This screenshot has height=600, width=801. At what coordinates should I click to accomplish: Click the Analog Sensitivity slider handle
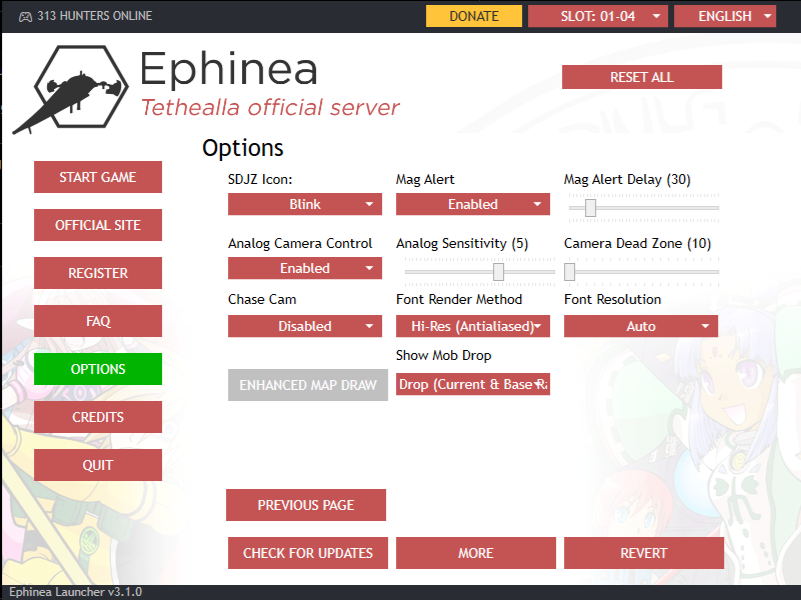click(499, 272)
